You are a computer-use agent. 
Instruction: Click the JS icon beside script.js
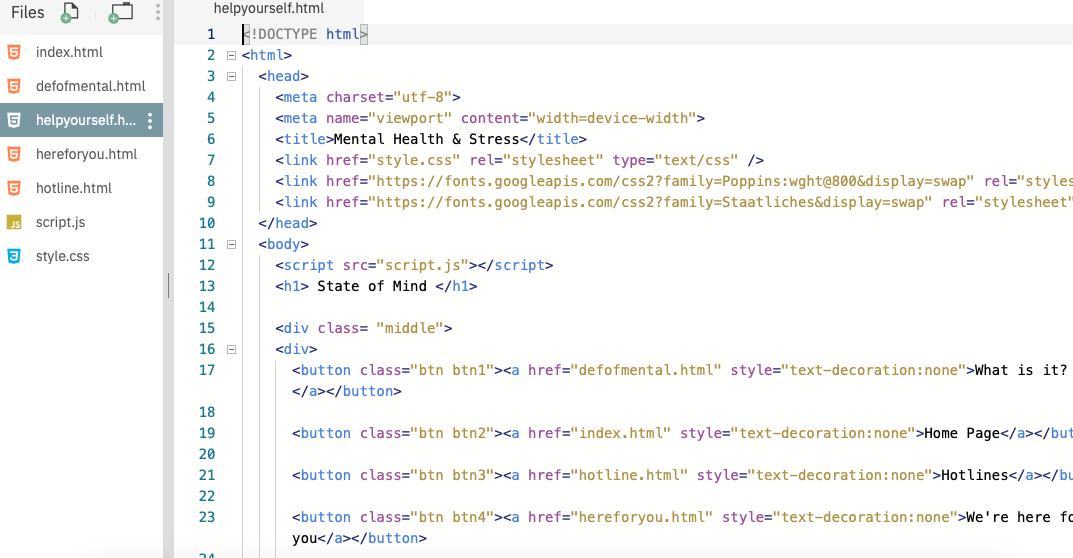[14, 223]
